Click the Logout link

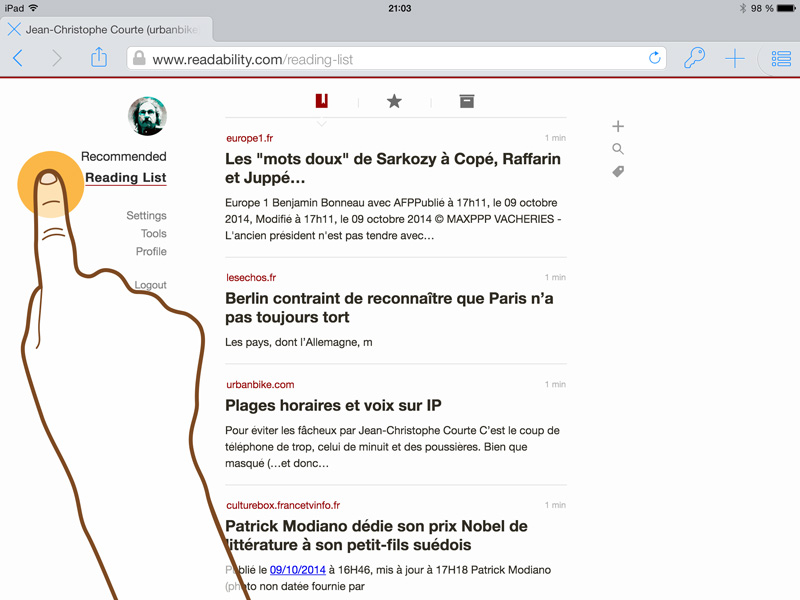(x=151, y=285)
